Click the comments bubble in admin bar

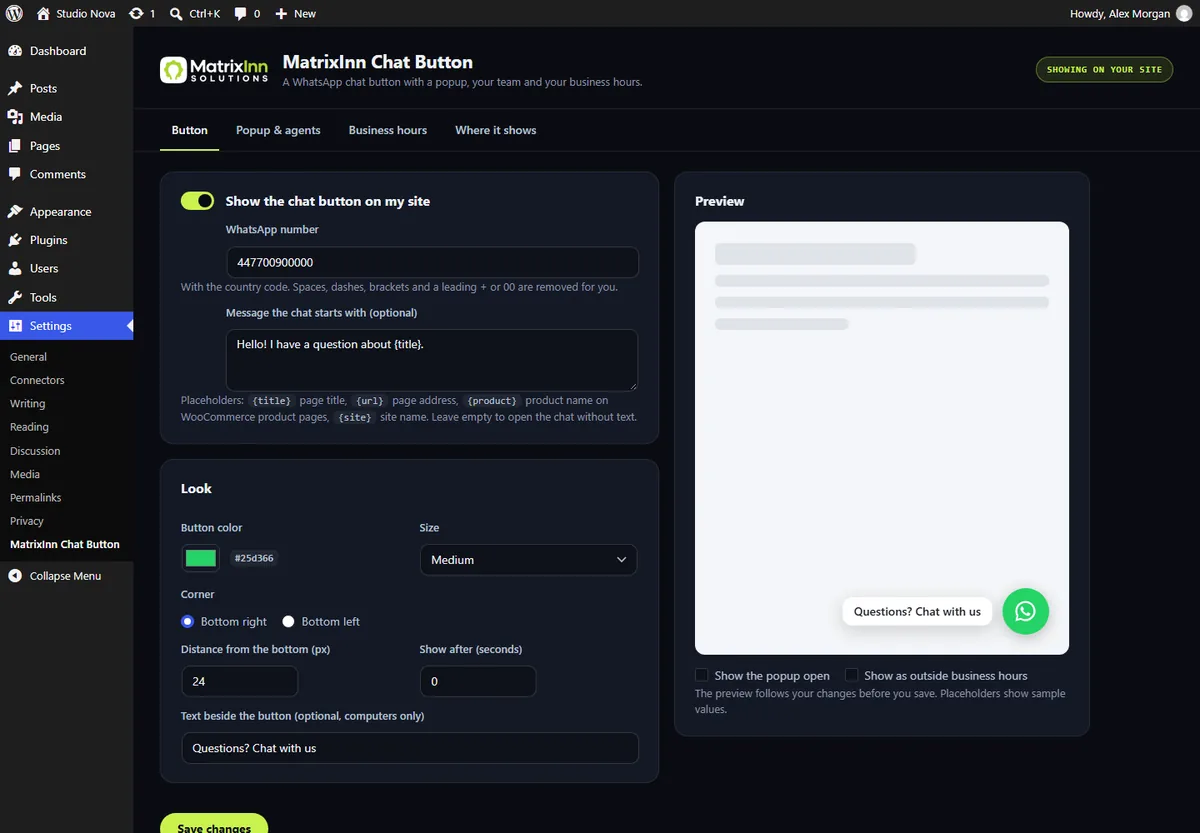pos(241,14)
